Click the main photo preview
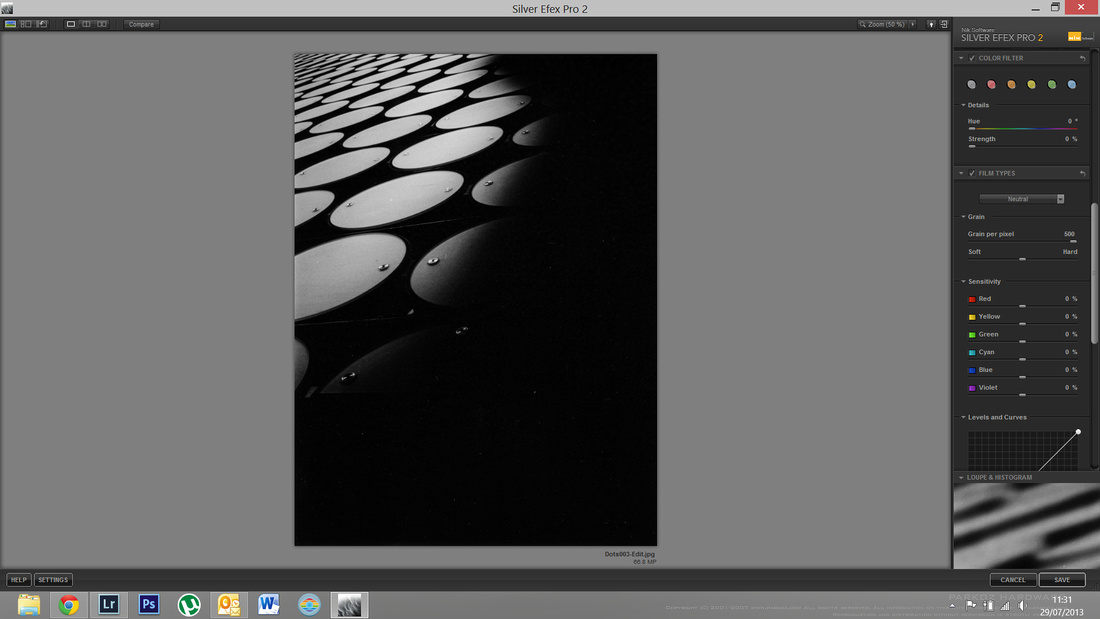The height and width of the screenshot is (619, 1100). [476, 300]
